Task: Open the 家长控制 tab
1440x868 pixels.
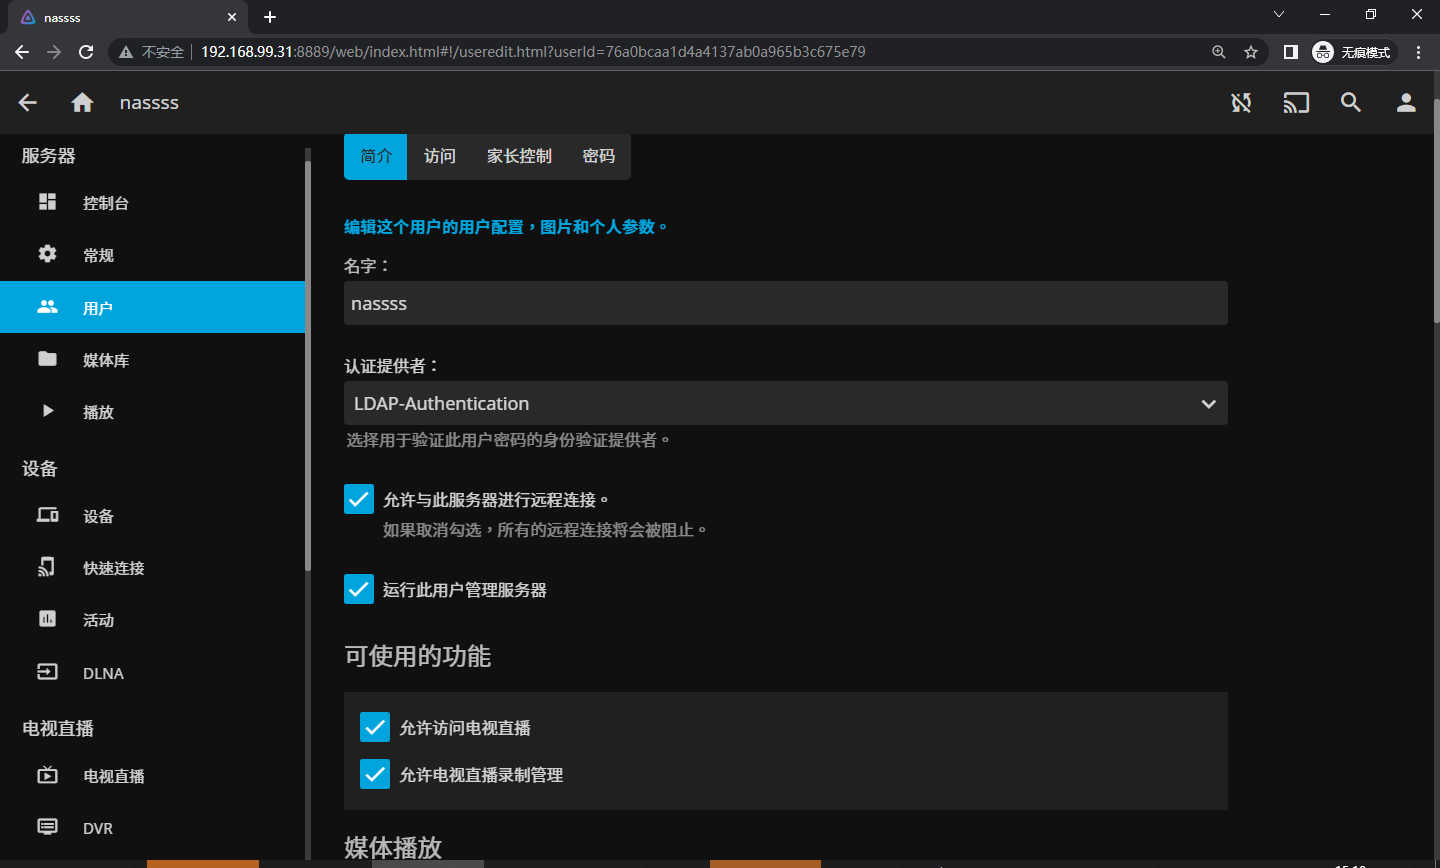Action: [x=518, y=156]
